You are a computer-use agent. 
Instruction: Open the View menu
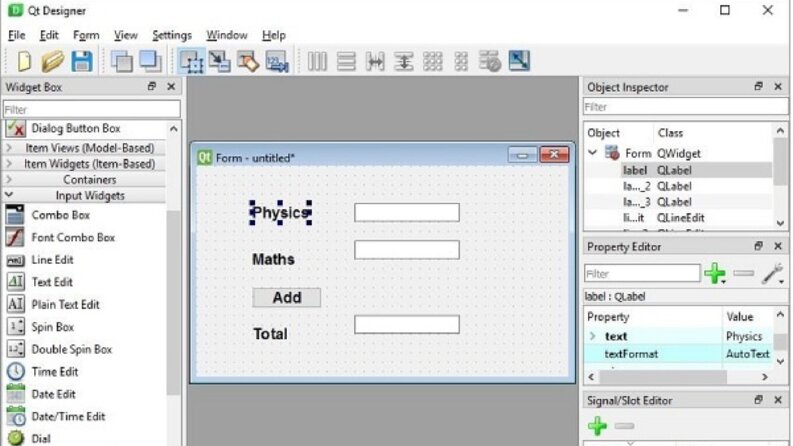click(x=125, y=35)
